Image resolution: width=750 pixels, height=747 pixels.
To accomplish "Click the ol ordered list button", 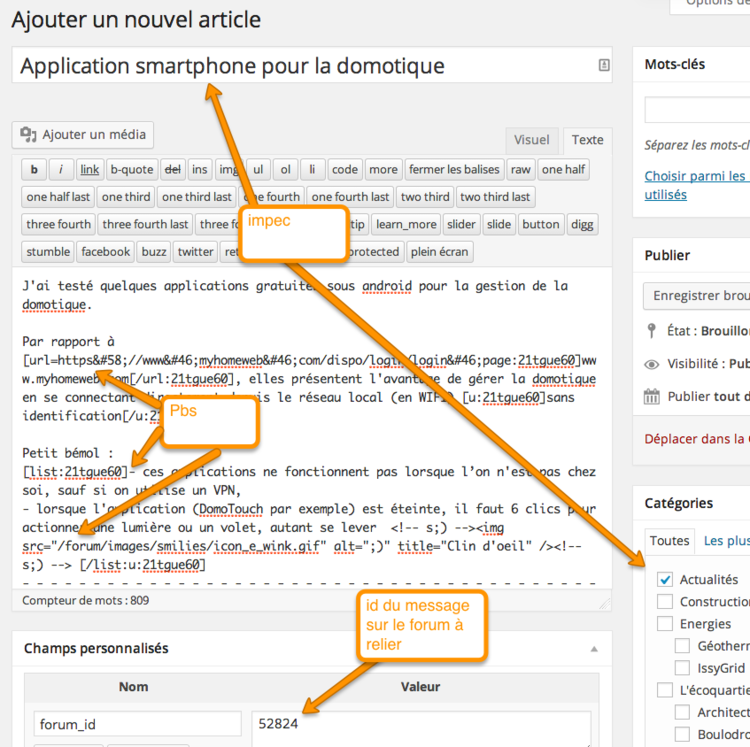I will [x=286, y=170].
